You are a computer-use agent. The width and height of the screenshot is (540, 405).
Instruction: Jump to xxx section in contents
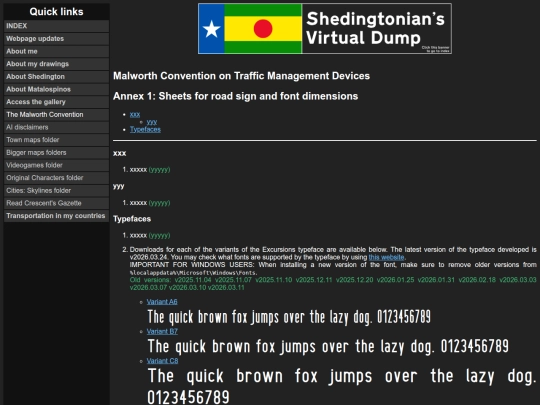(135, 114)
